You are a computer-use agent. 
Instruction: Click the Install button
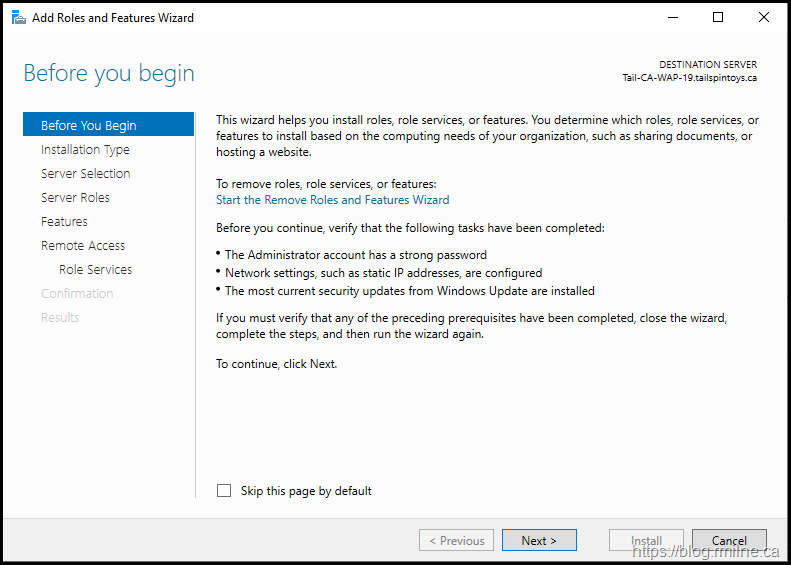pos(646,541)
